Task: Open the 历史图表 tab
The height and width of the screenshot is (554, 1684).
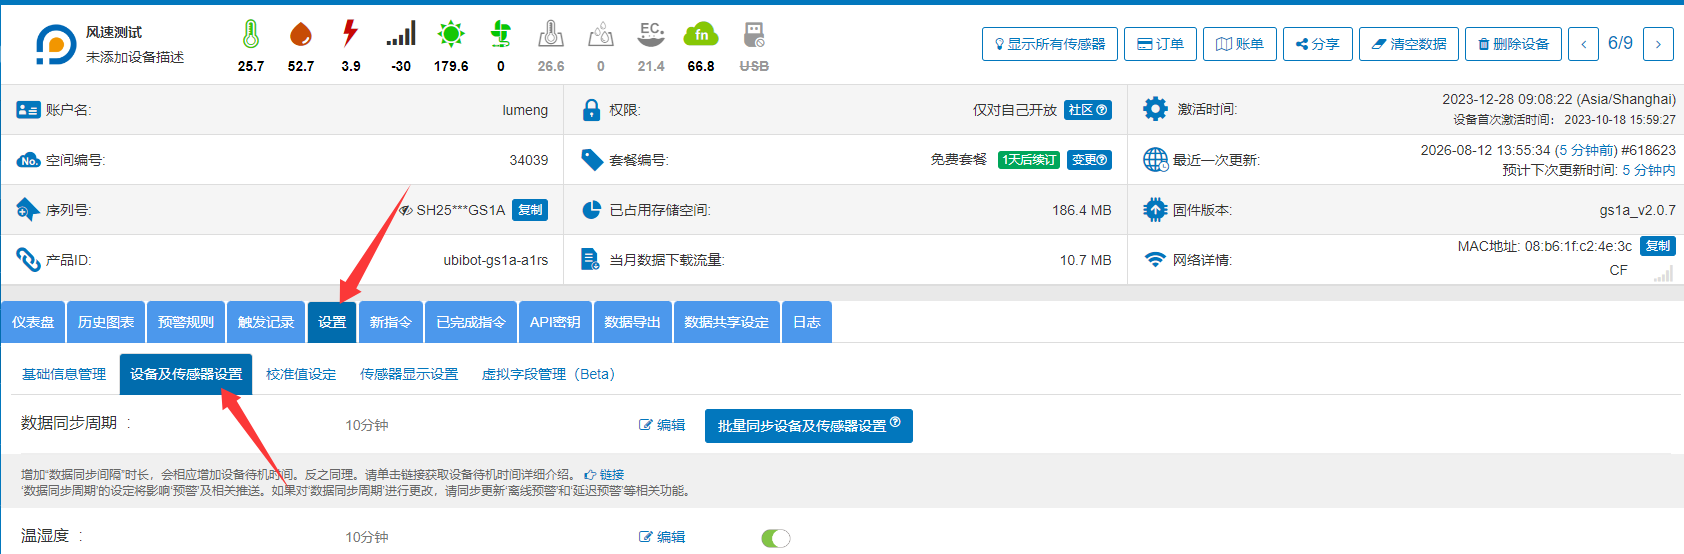Action: pyautogui.click(x=106, y=322)
